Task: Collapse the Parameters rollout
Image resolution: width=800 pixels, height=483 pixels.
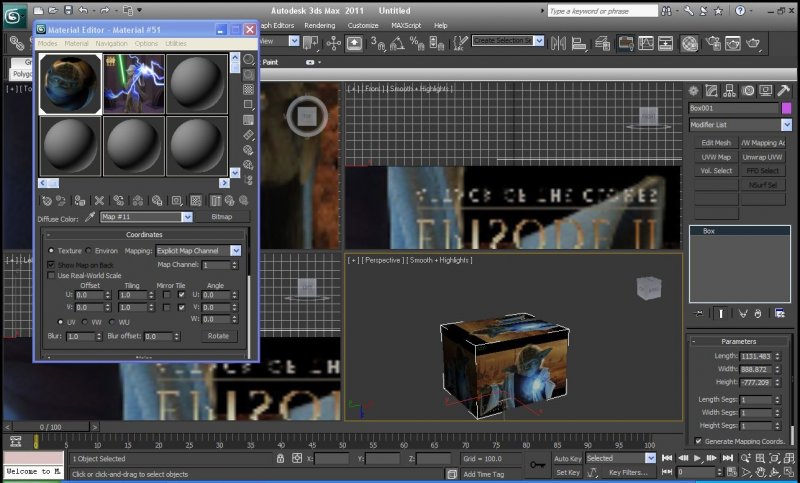Action: (738, 341)
